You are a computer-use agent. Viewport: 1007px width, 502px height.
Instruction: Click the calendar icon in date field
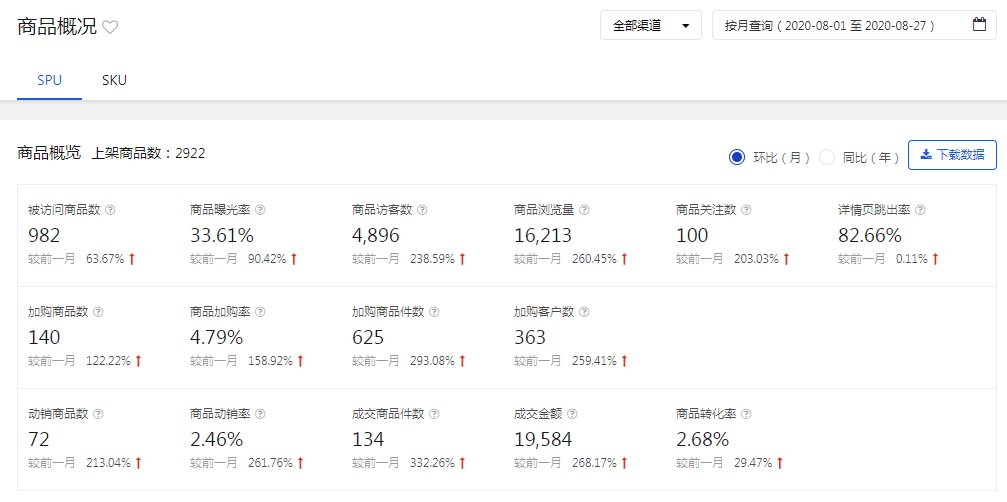979,25
